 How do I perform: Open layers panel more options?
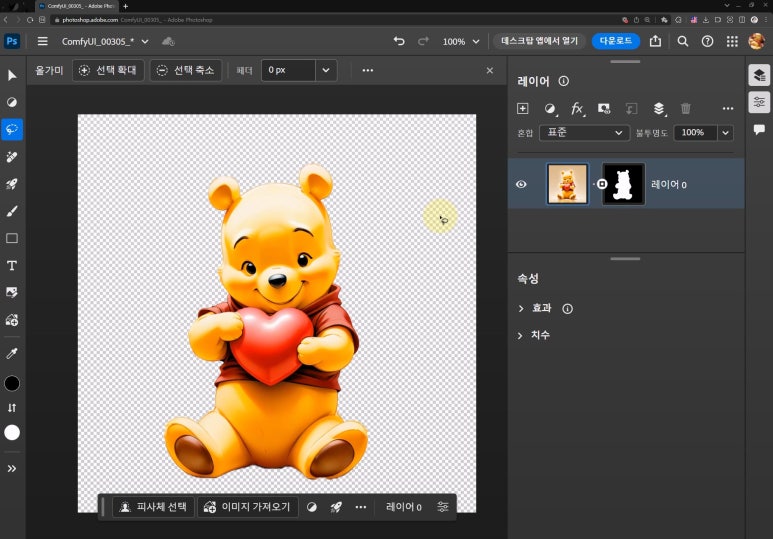tap(728, 108)
